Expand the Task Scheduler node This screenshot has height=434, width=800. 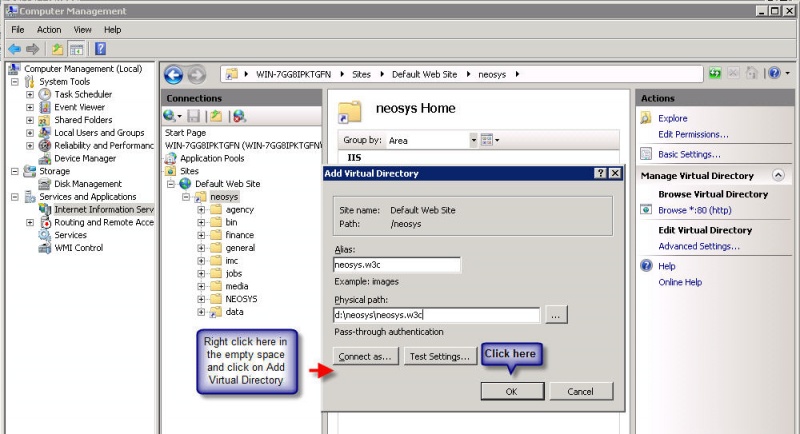coord(30,94)
